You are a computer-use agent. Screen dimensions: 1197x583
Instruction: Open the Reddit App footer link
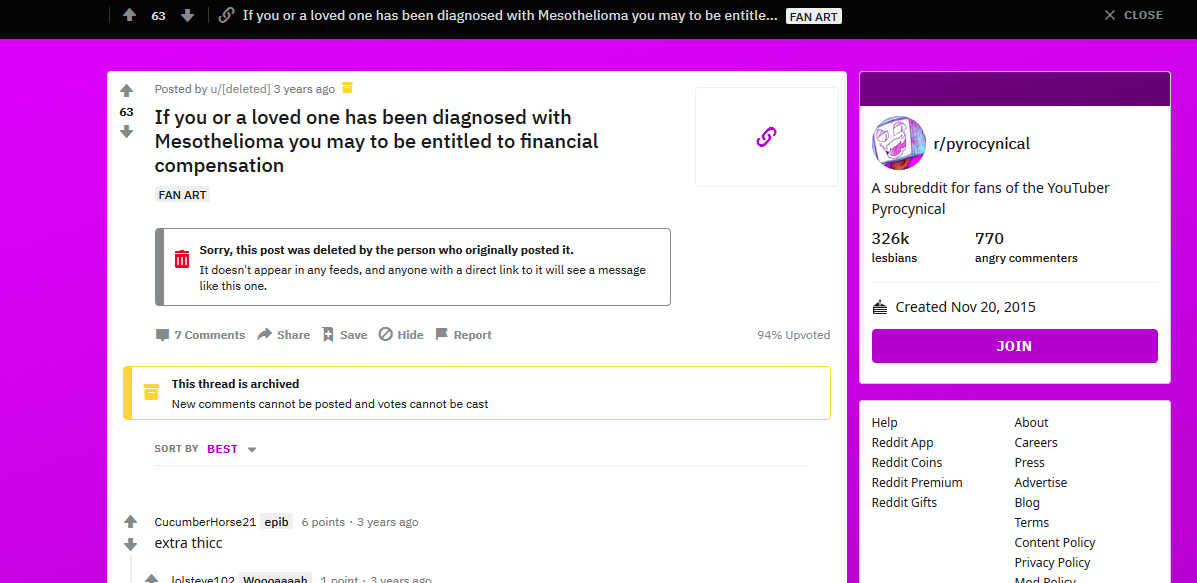click(902, 443)
